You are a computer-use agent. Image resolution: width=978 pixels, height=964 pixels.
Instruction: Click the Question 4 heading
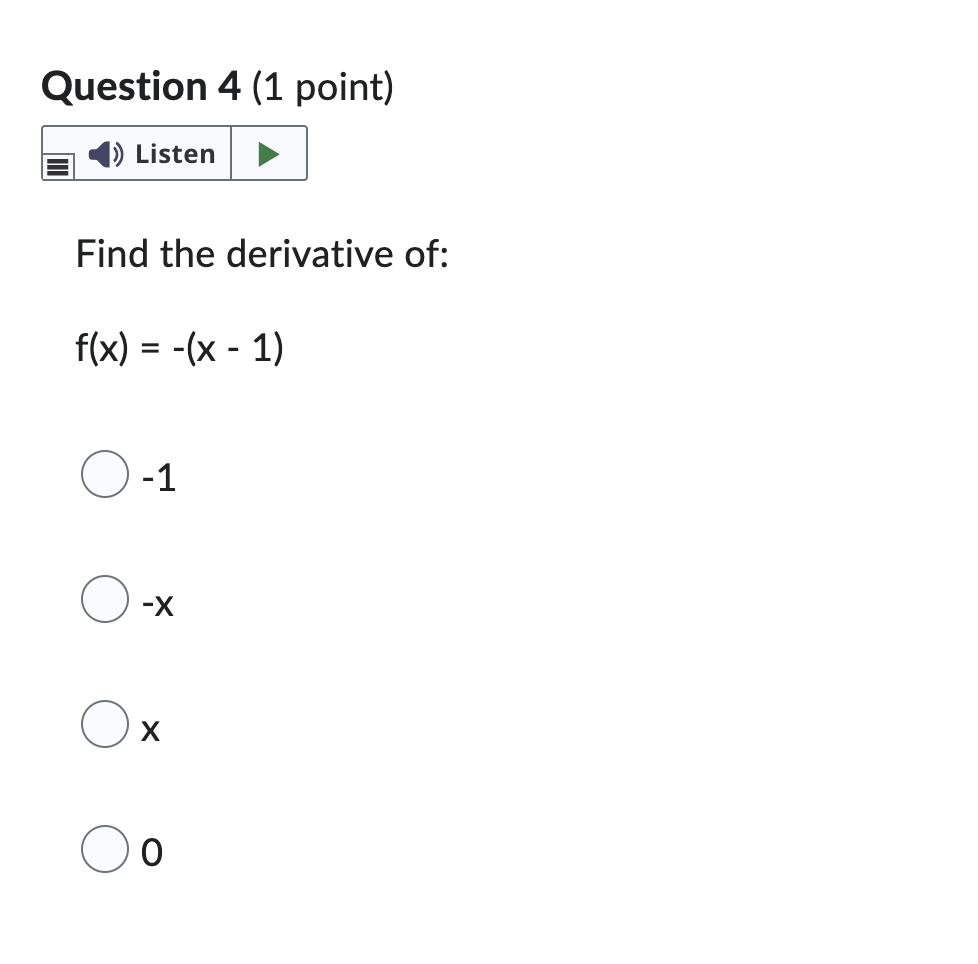pos(215,87)
